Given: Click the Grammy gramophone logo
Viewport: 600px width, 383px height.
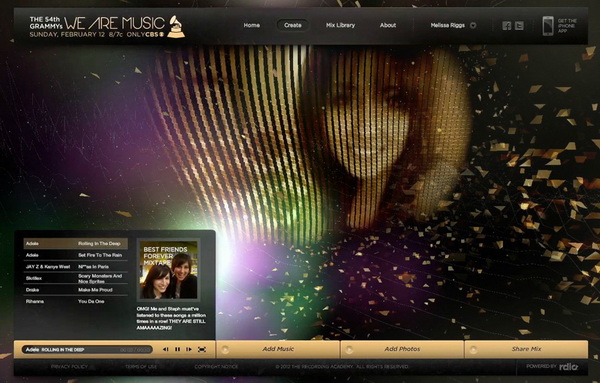Looking at the screenshot, I should (x=176, y=26).
